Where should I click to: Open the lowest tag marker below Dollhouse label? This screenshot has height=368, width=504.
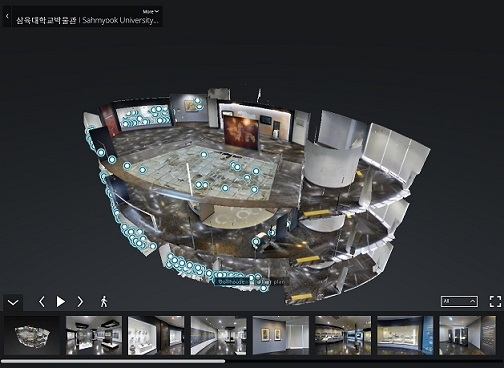pos(263,288)
